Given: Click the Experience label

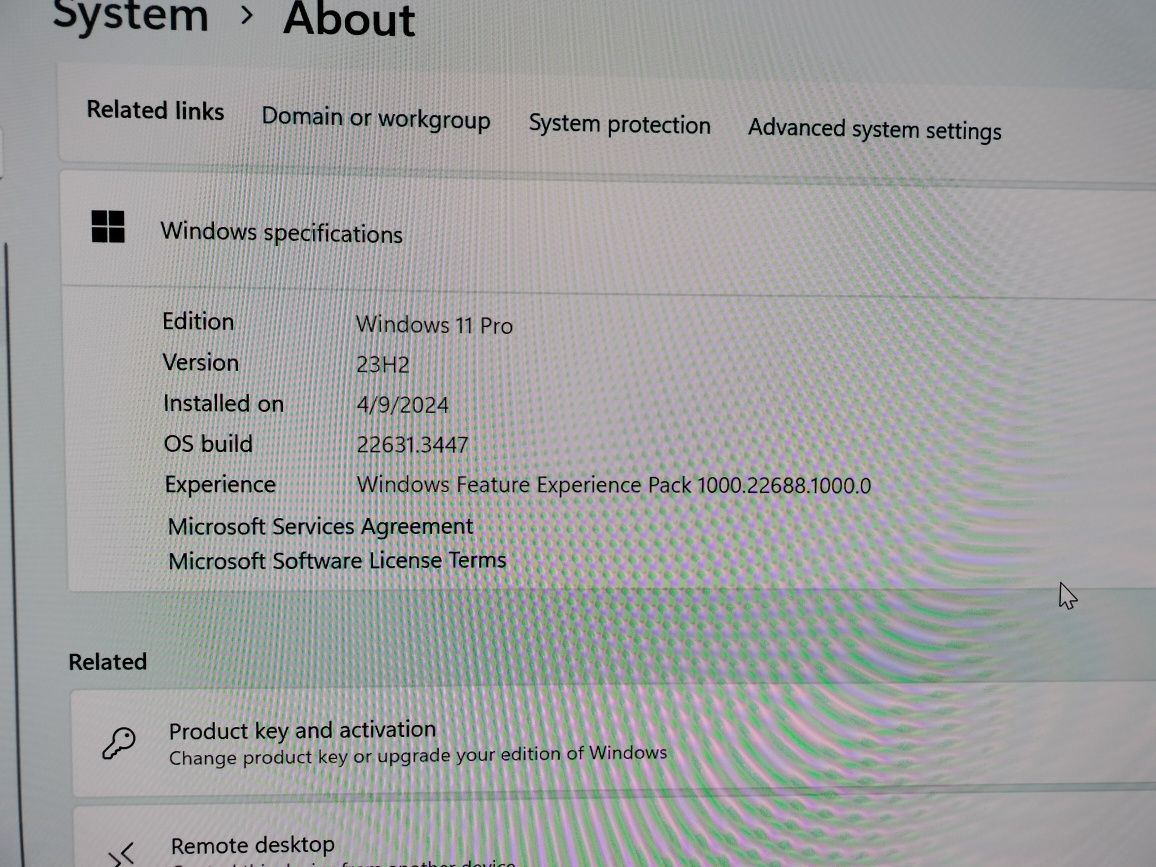Looking at the screenshot, I should pyautogui.click(x=220, y=484).
